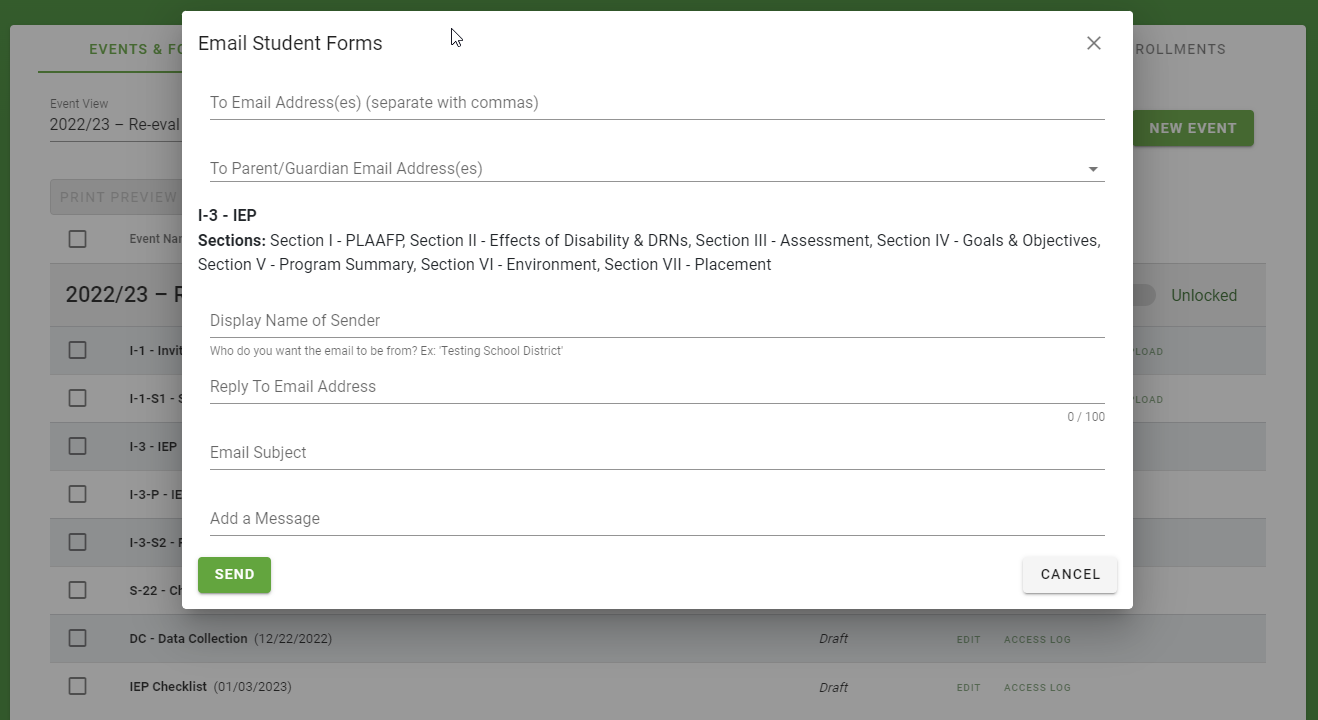Click the New Event button
1318x720 pixels.
click(x=1193, y=128)
